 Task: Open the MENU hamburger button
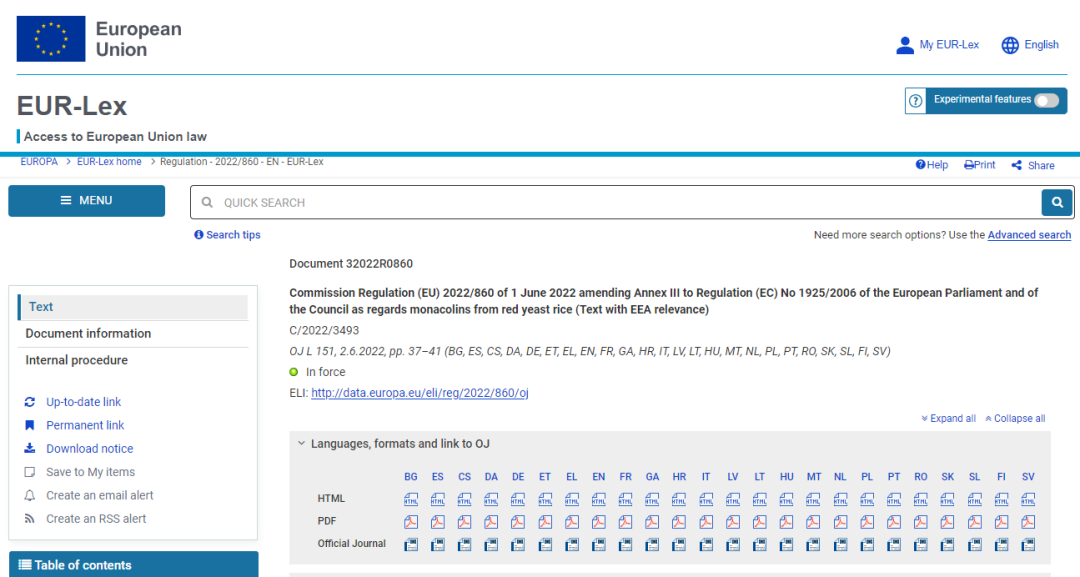[87, 201]
